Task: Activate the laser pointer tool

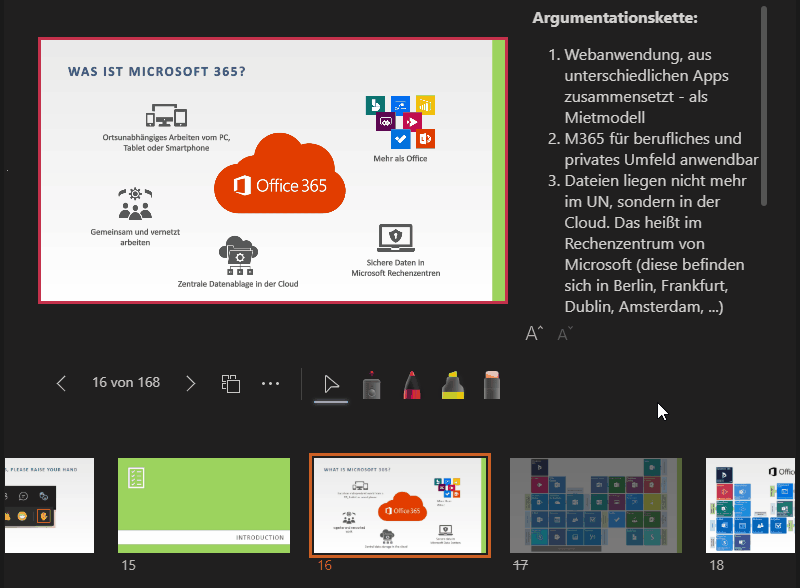Action: pos(371,385)
